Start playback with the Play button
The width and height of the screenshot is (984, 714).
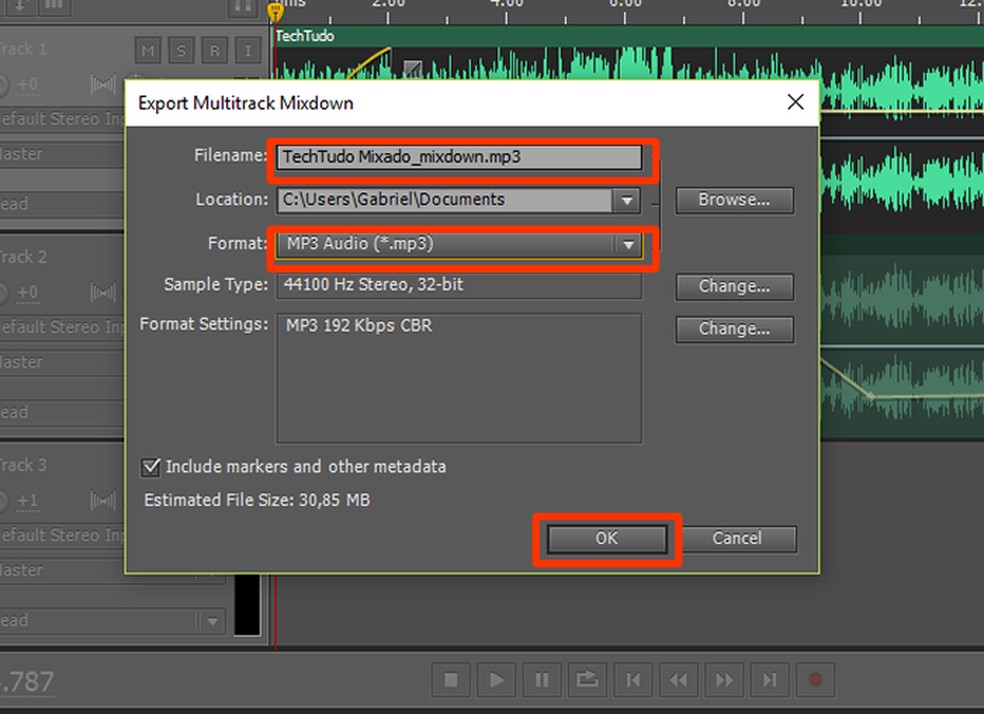tap(496, 680)
